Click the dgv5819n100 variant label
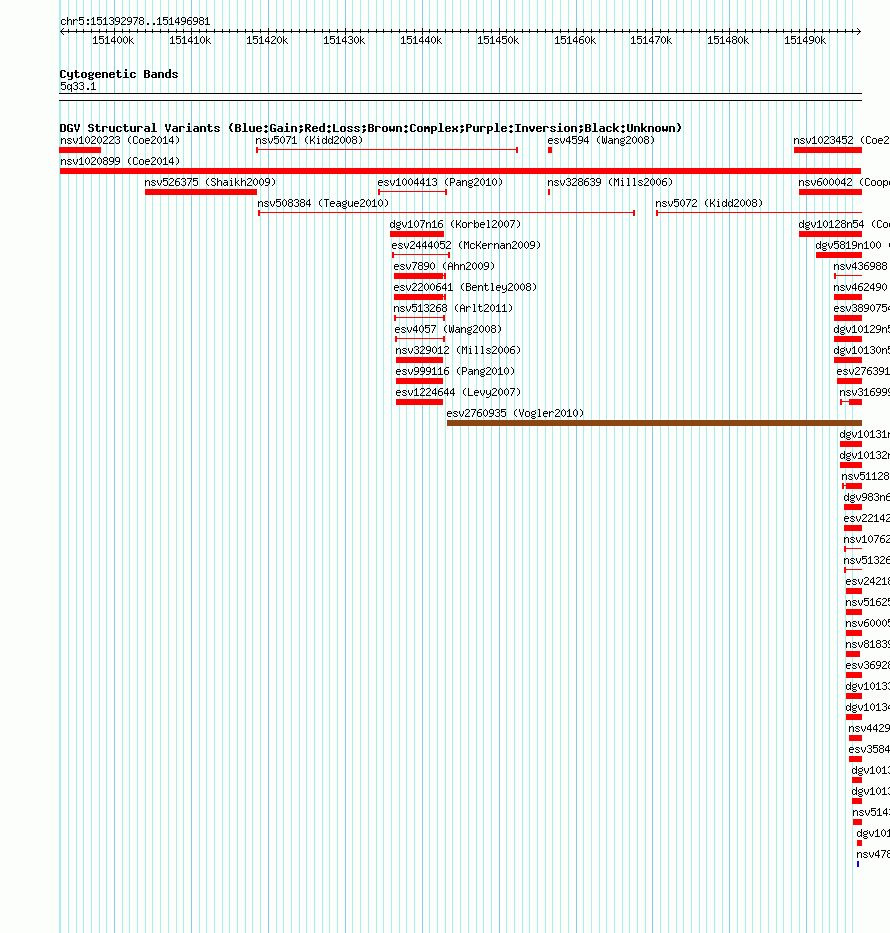This screenshot has height=933, width=890. 853,245
